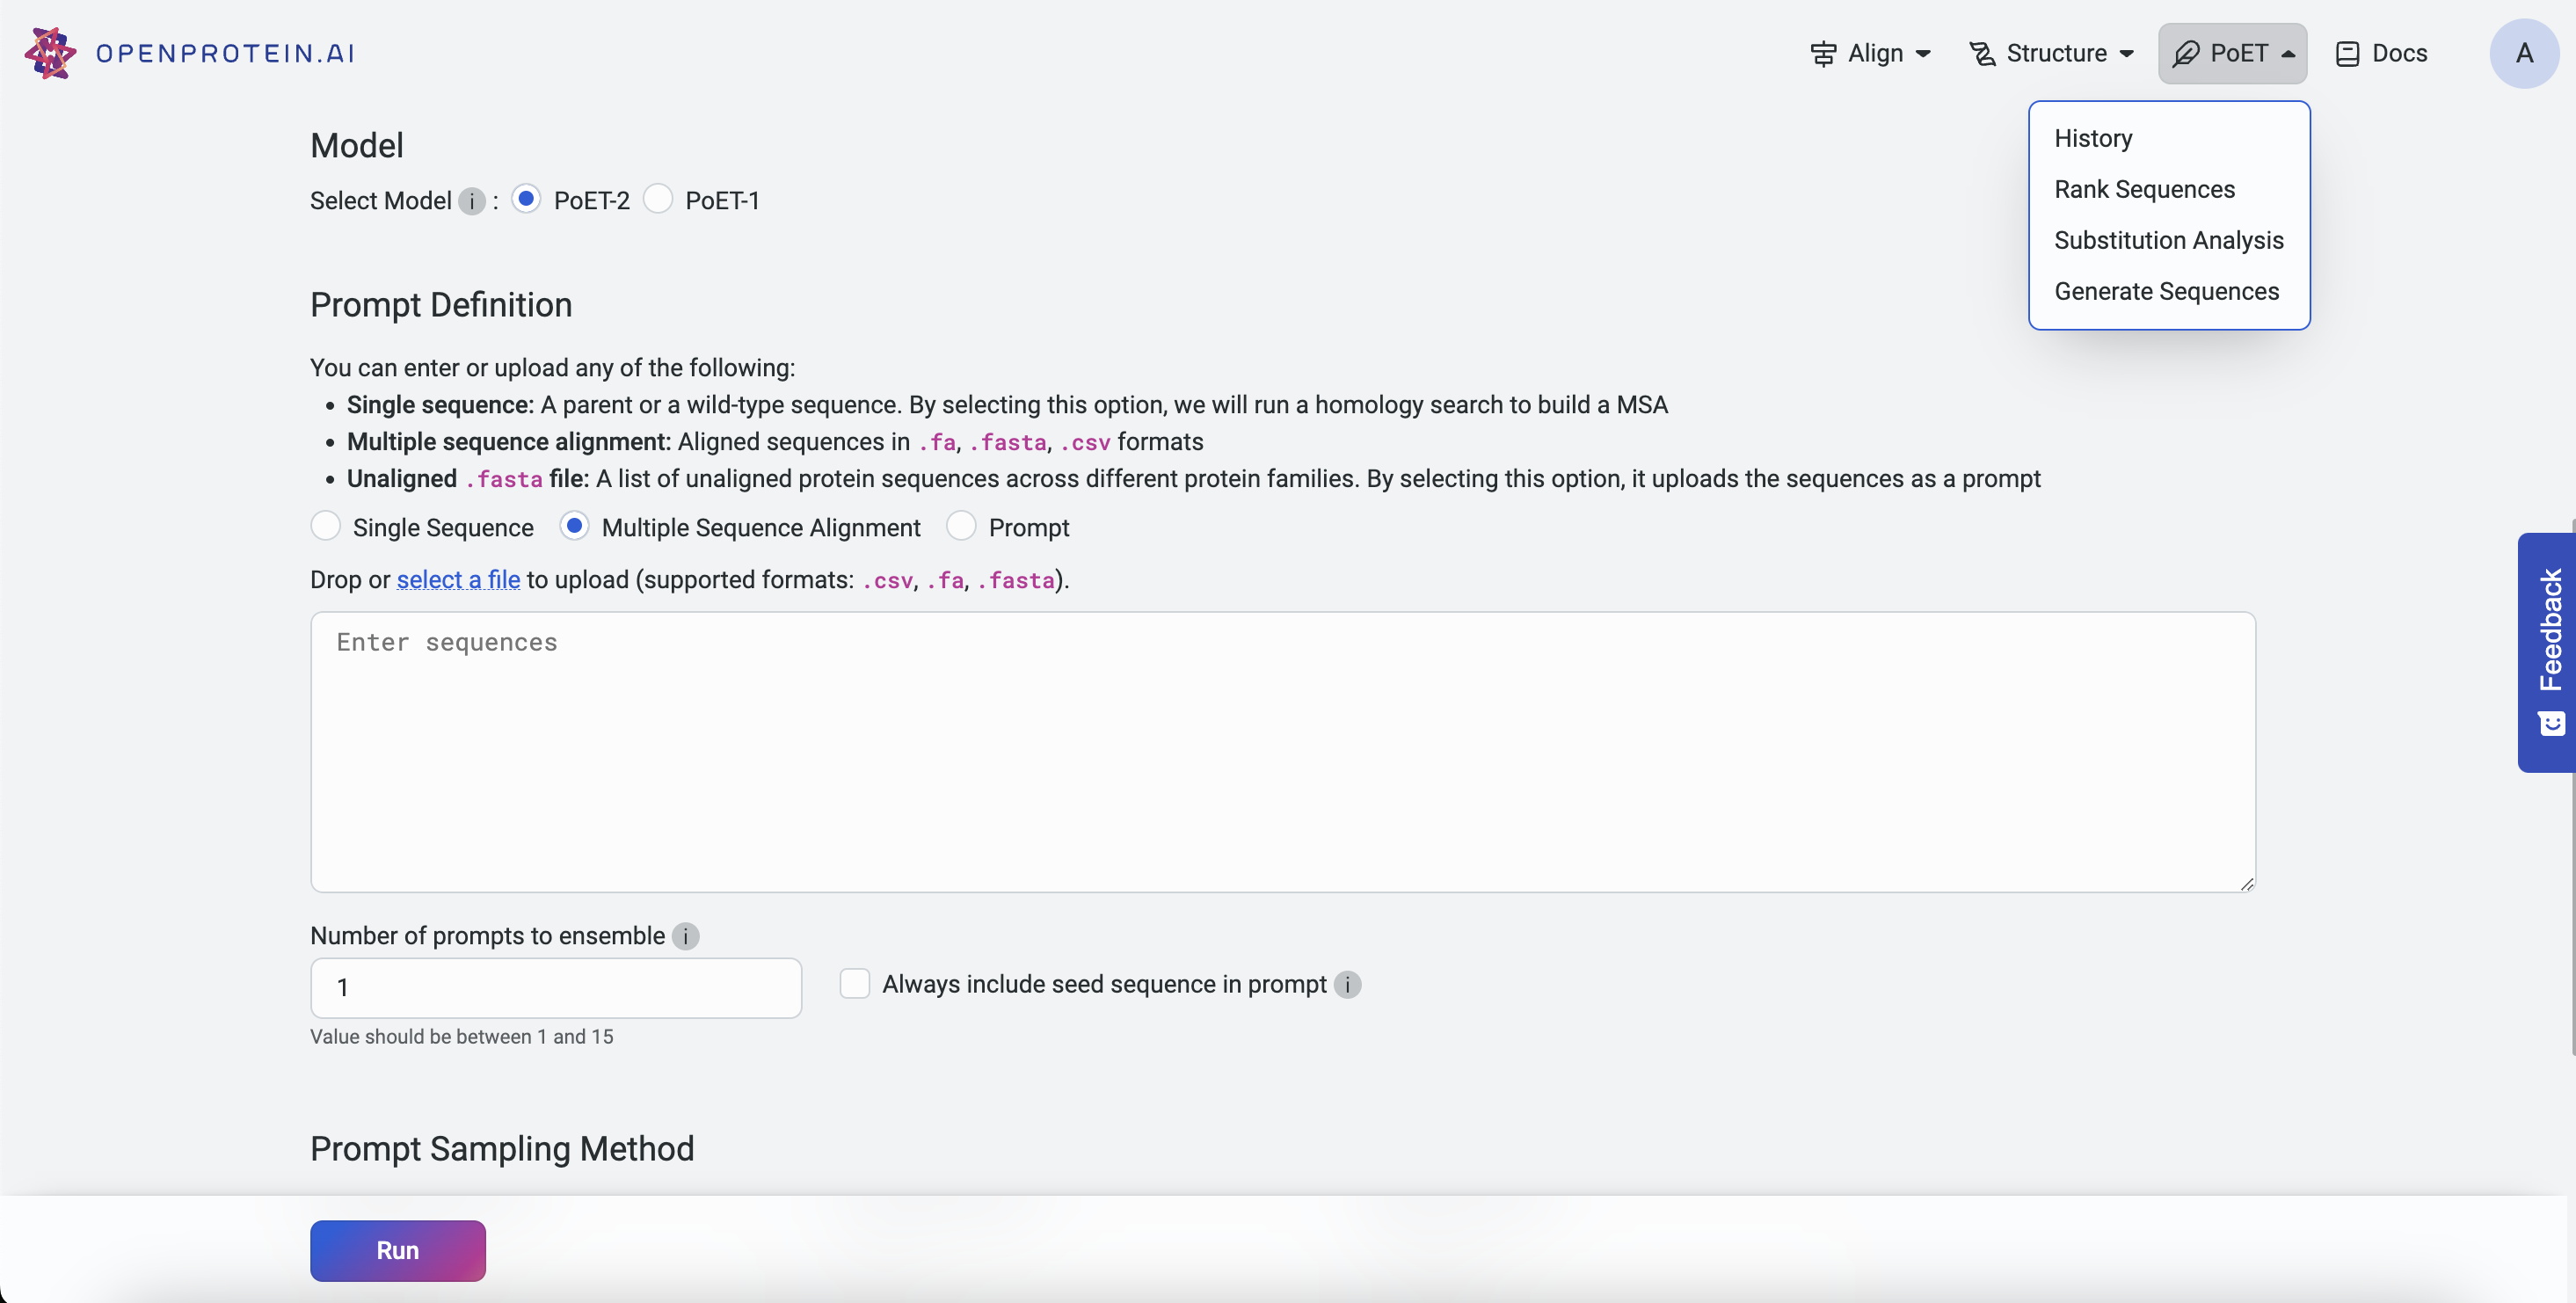The width and height of the screenshot is (2576, 1303).
Task: Select Generate Sequences menu item
Action: pyautogui.click(x=2167, y=293)
